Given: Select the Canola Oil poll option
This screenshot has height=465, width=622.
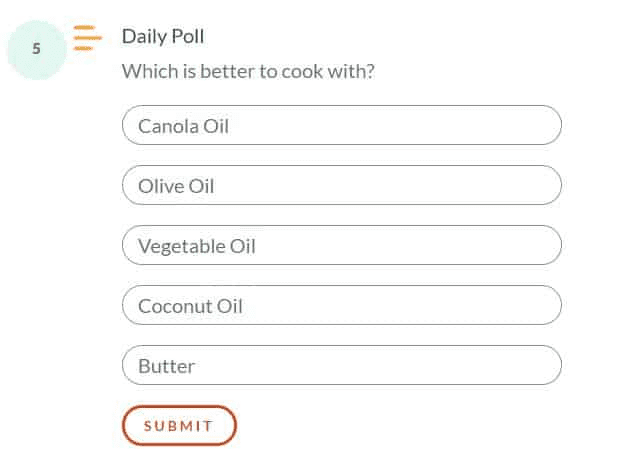Looking at the screenshot, I should click(342, 125).
